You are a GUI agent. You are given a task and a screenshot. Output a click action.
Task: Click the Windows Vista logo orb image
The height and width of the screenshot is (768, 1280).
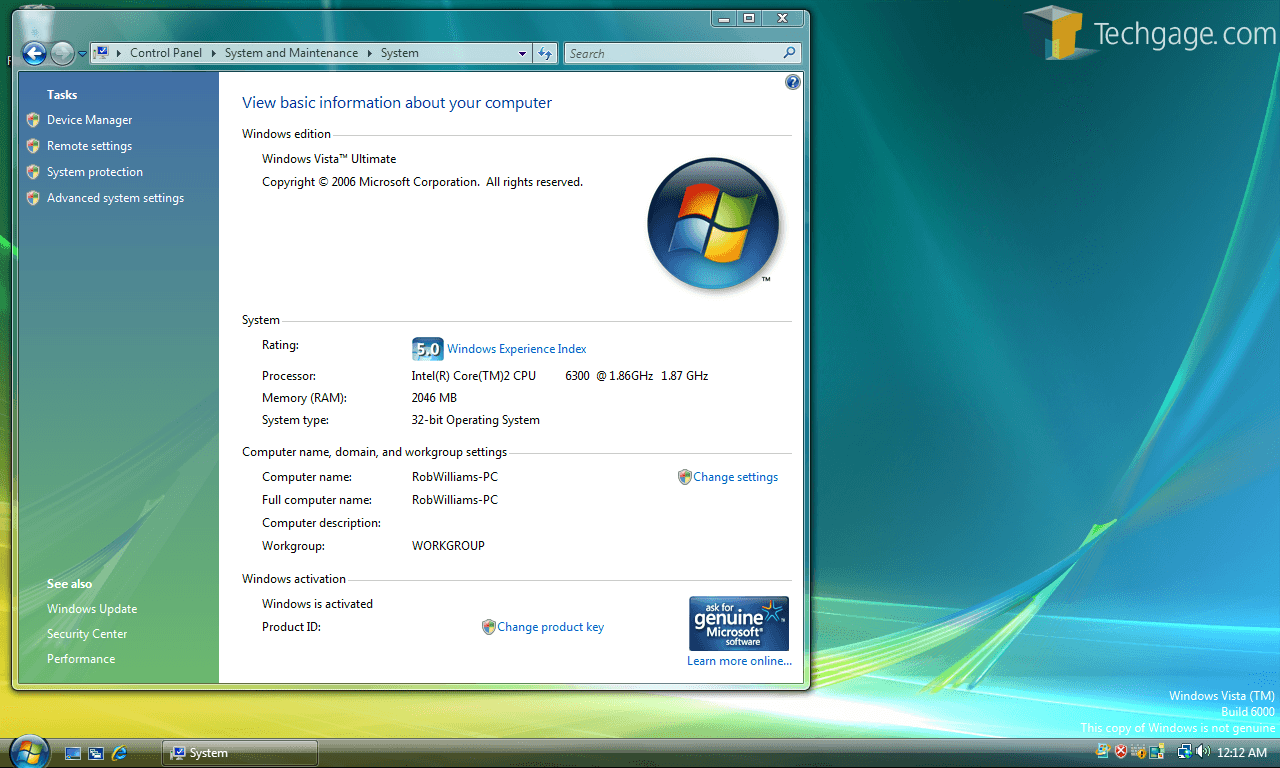pyautogui.click(x=713, y=224)
